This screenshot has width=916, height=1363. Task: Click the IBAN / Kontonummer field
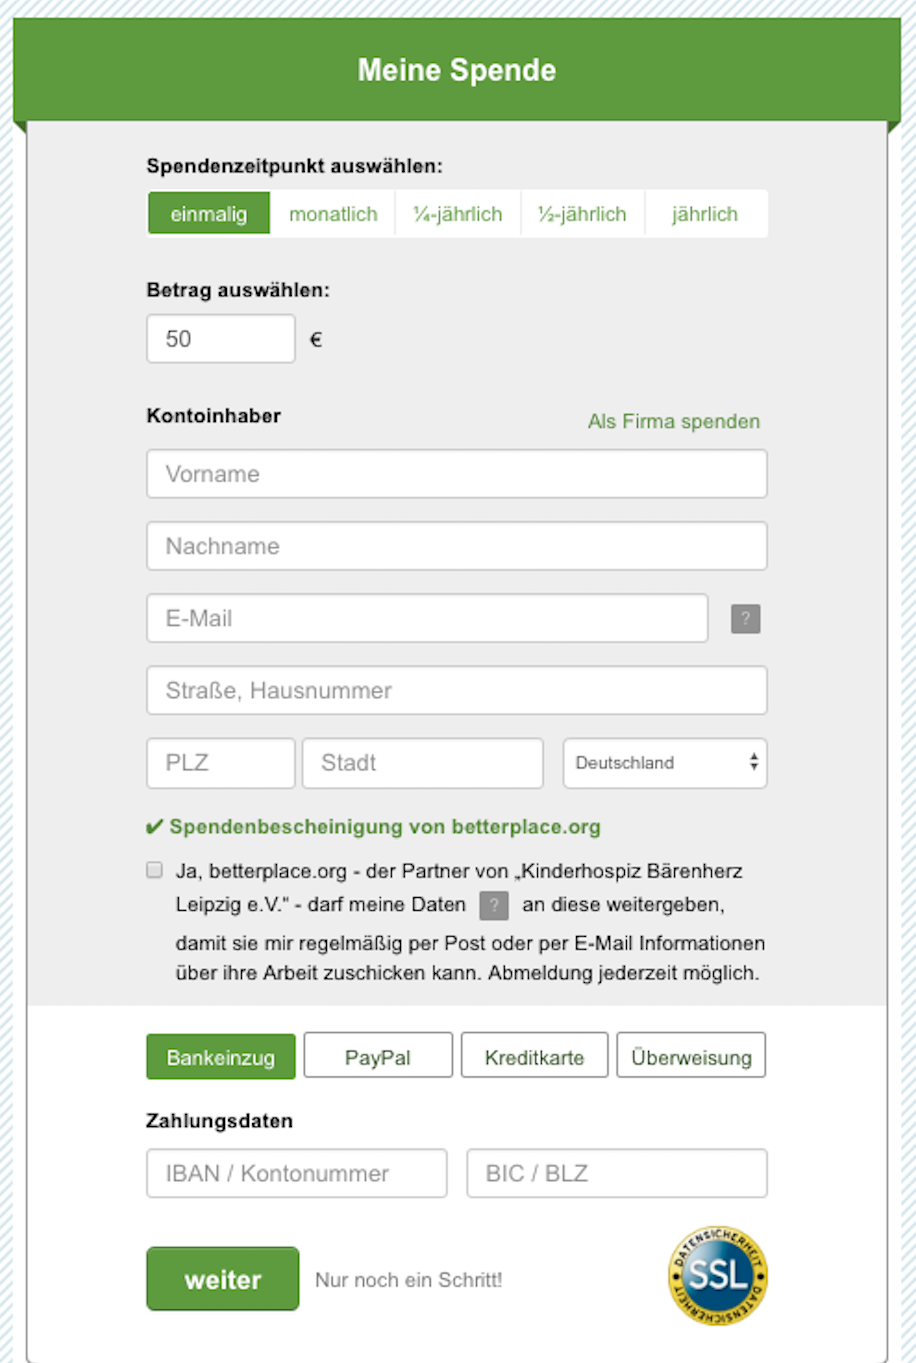coord(297,1173)
